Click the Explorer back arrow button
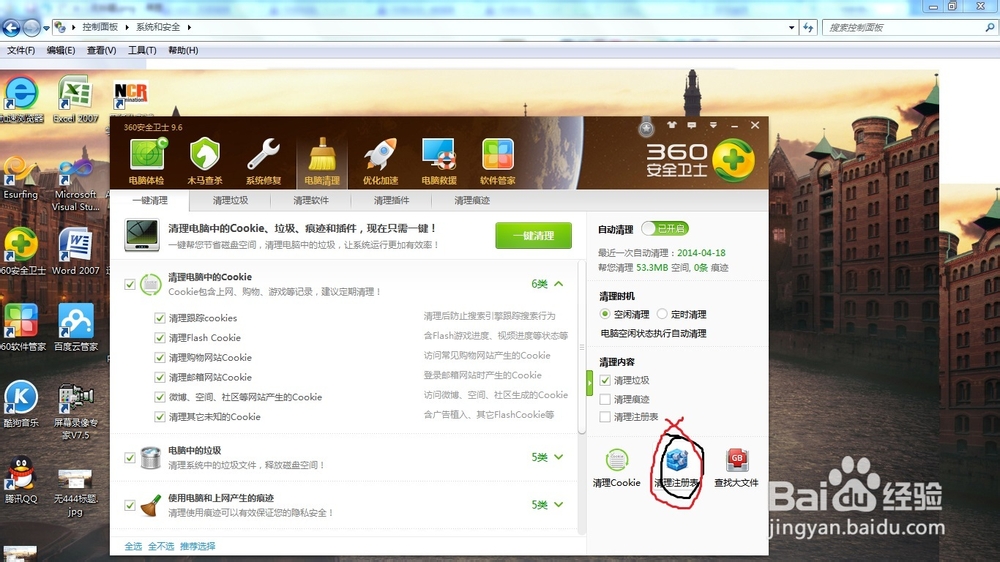 point(11,27)
